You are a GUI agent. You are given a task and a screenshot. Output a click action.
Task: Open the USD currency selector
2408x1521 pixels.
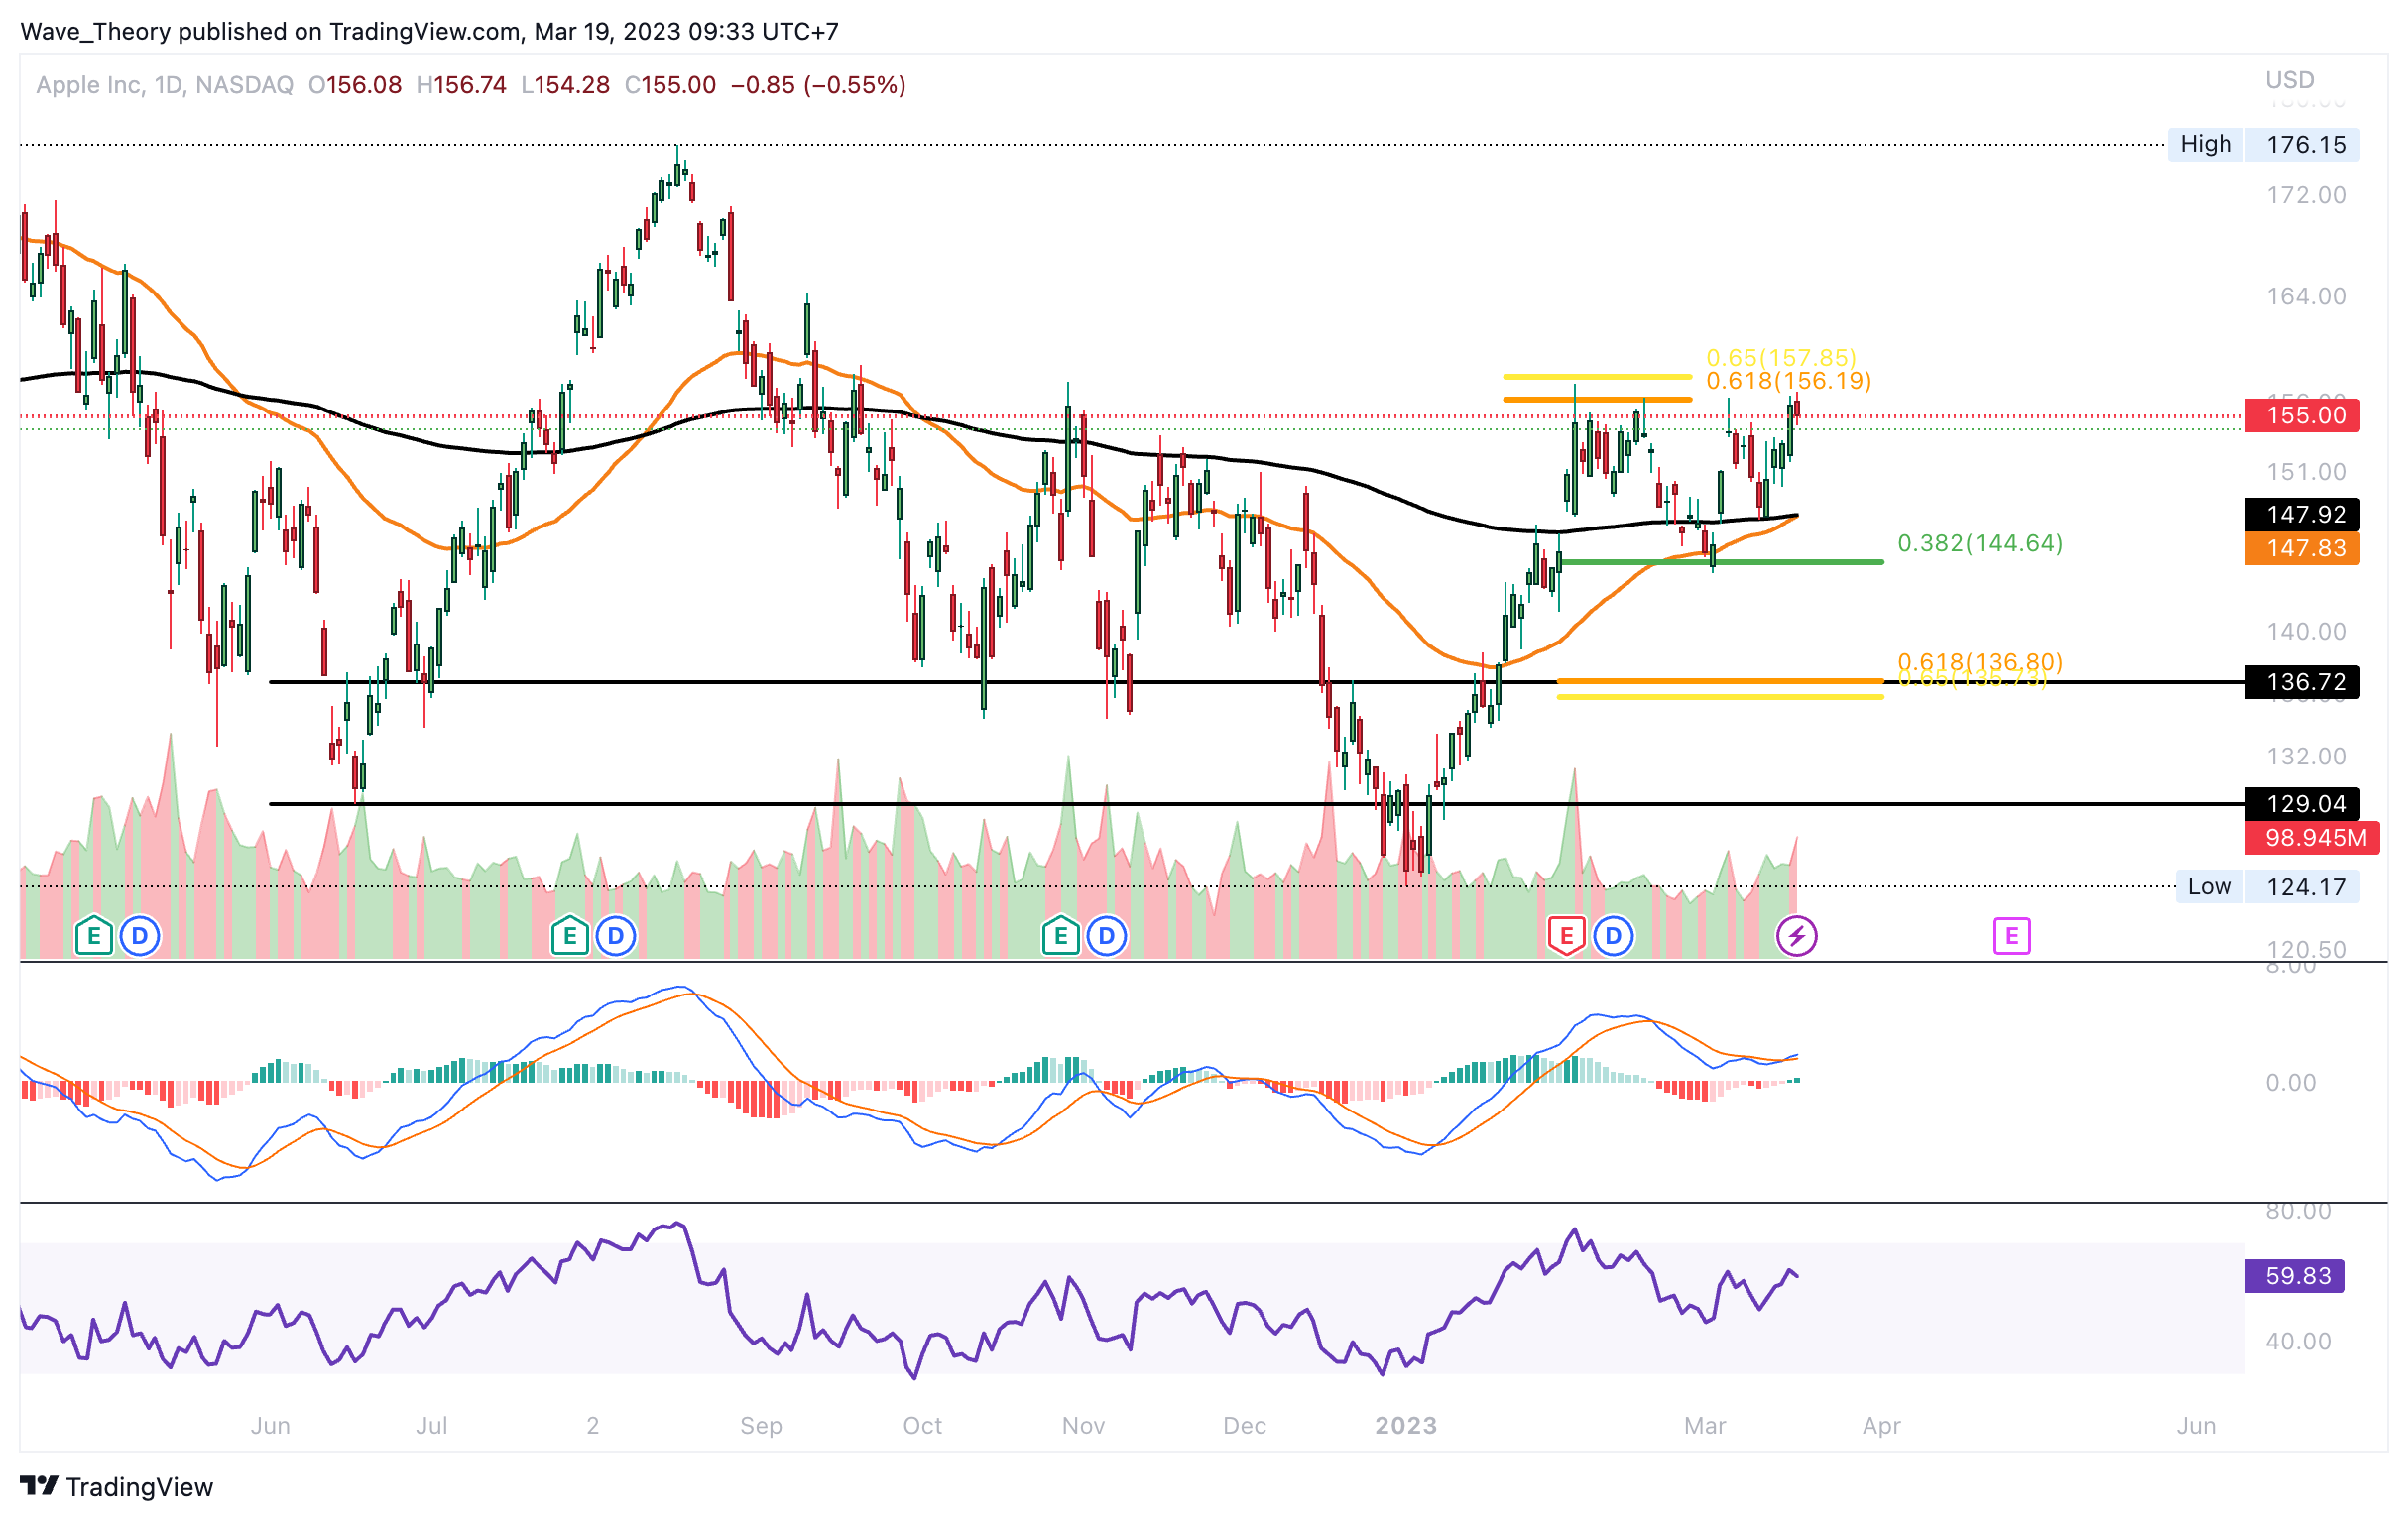2289,79
